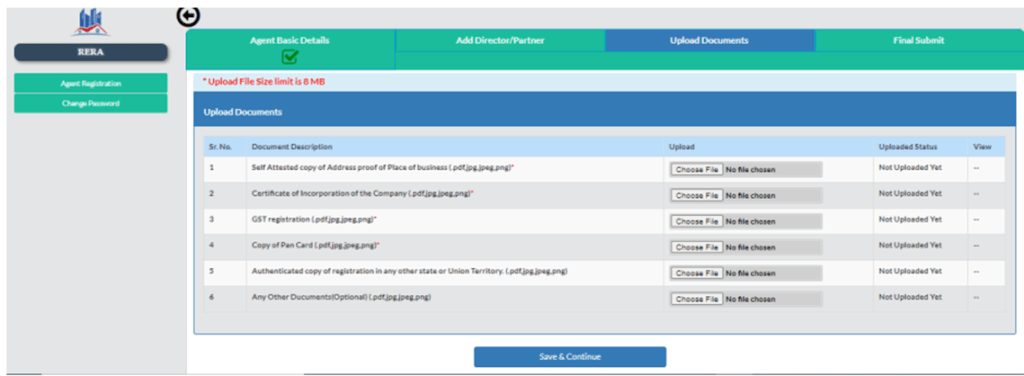Select the Upload Documents tab

point(709,40)
